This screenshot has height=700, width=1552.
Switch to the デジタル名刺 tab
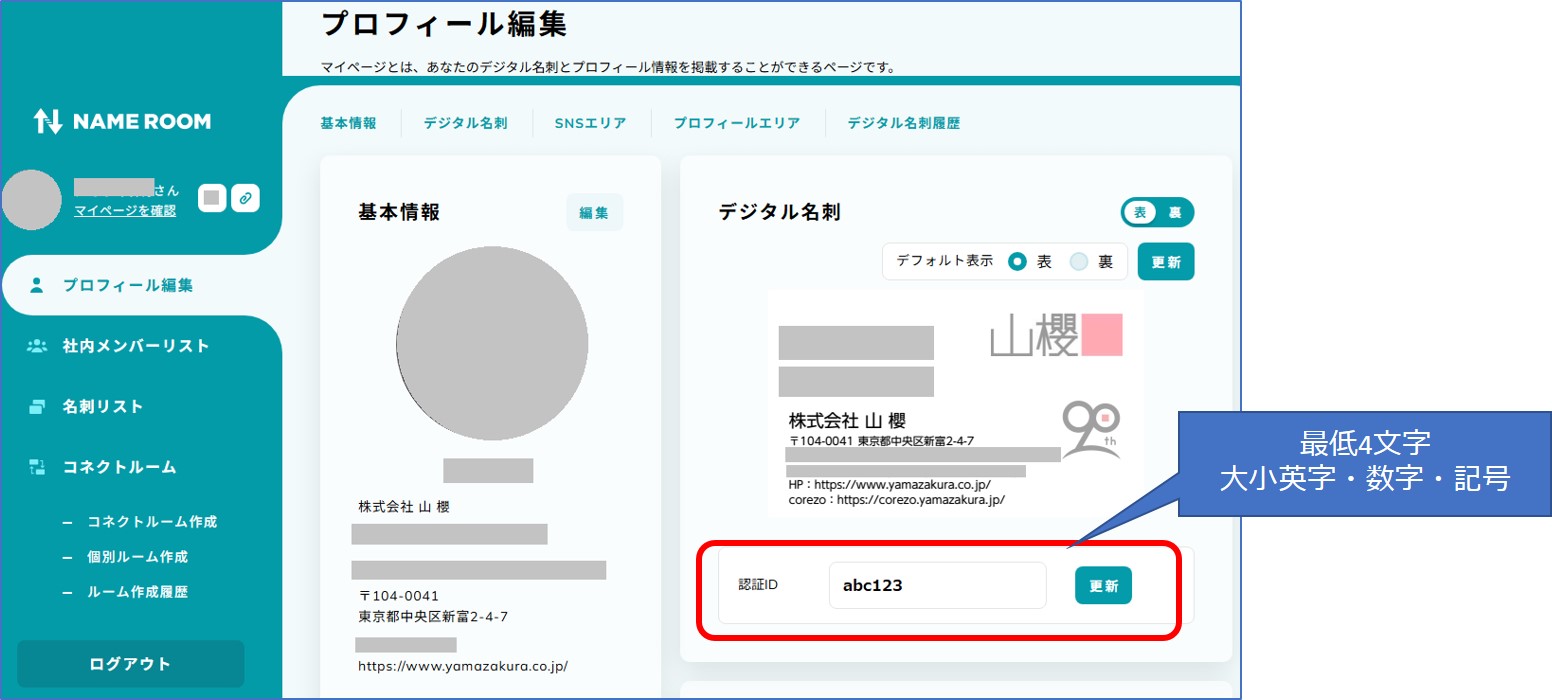point(465,124)
